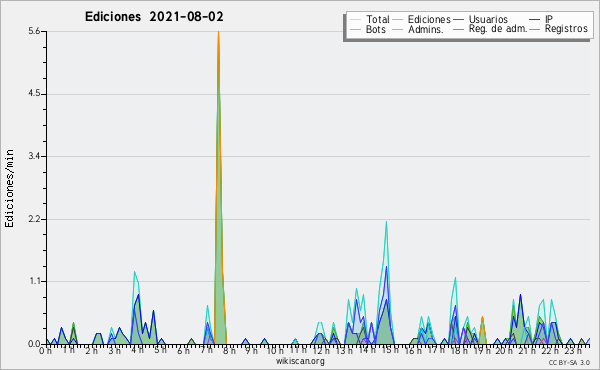
Task: Click the x-axis label '15 h'
Action: 390,350
